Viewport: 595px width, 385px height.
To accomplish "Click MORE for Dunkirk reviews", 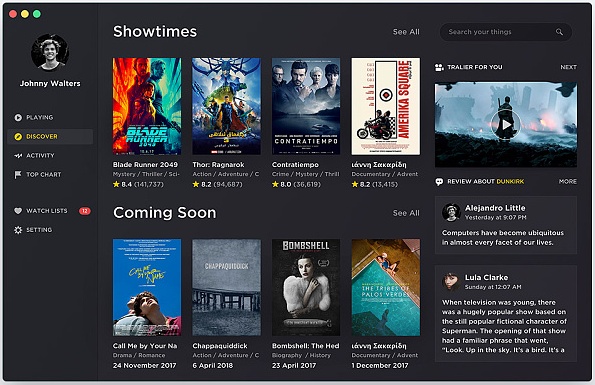I will (x=568, y=182).
